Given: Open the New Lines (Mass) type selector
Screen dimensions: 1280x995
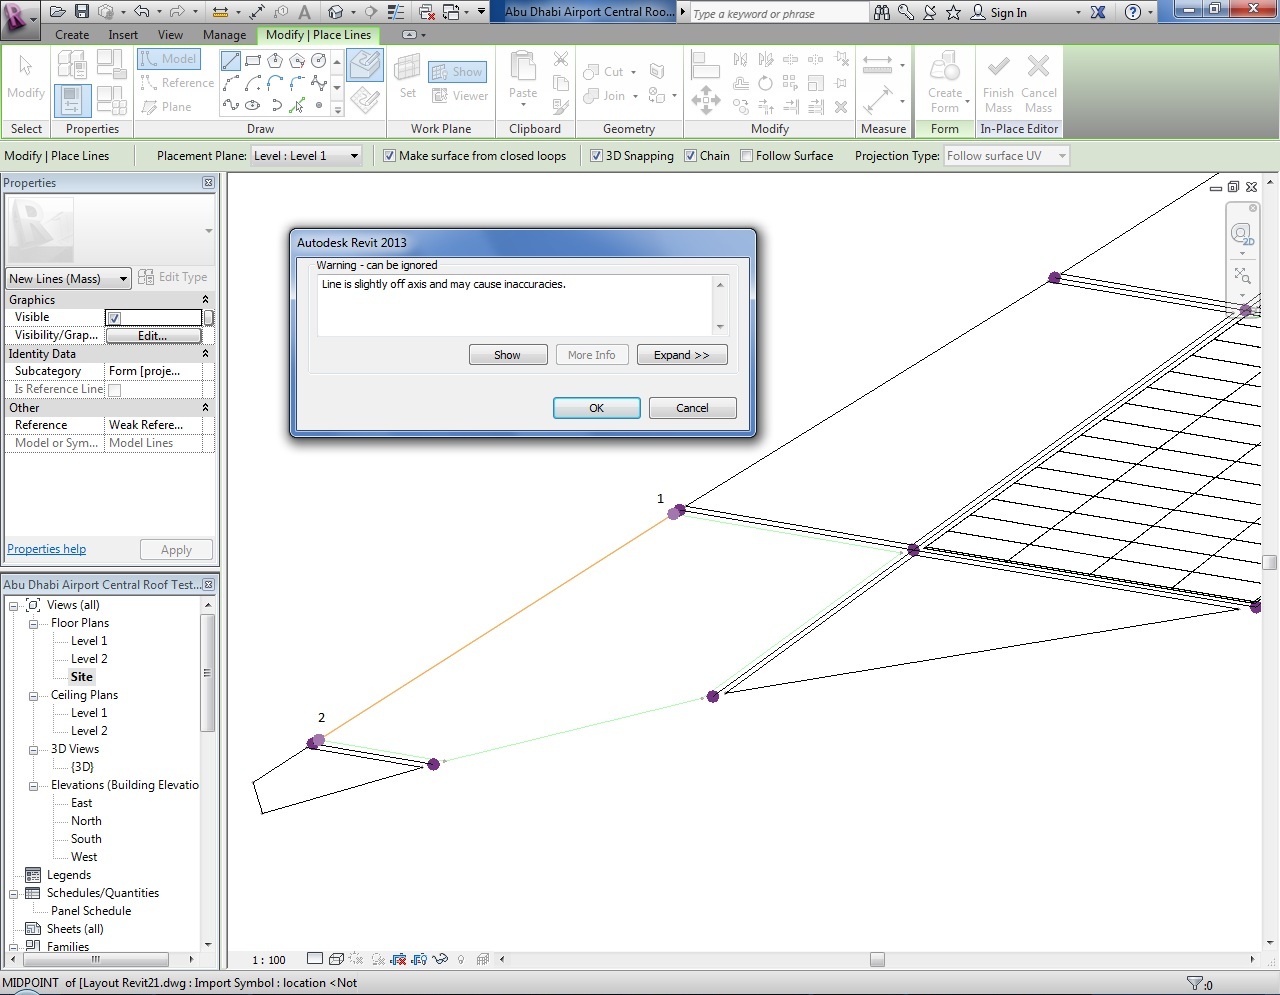Looking at the screenshot, I should click(68, 279).
